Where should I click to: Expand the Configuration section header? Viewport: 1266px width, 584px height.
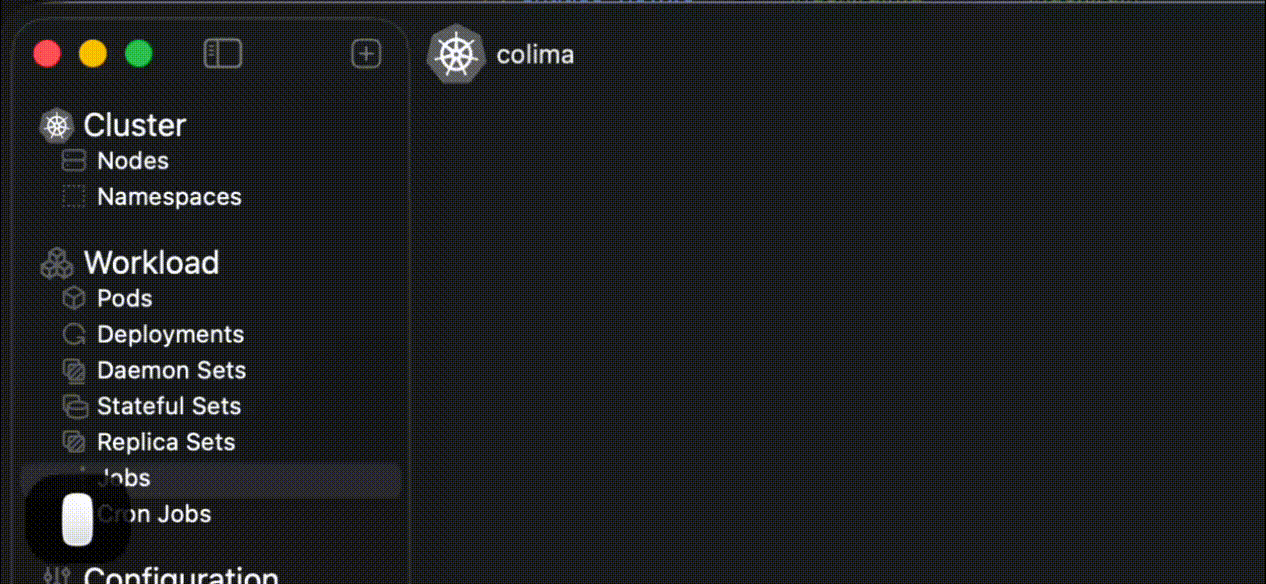pos(181,575)
